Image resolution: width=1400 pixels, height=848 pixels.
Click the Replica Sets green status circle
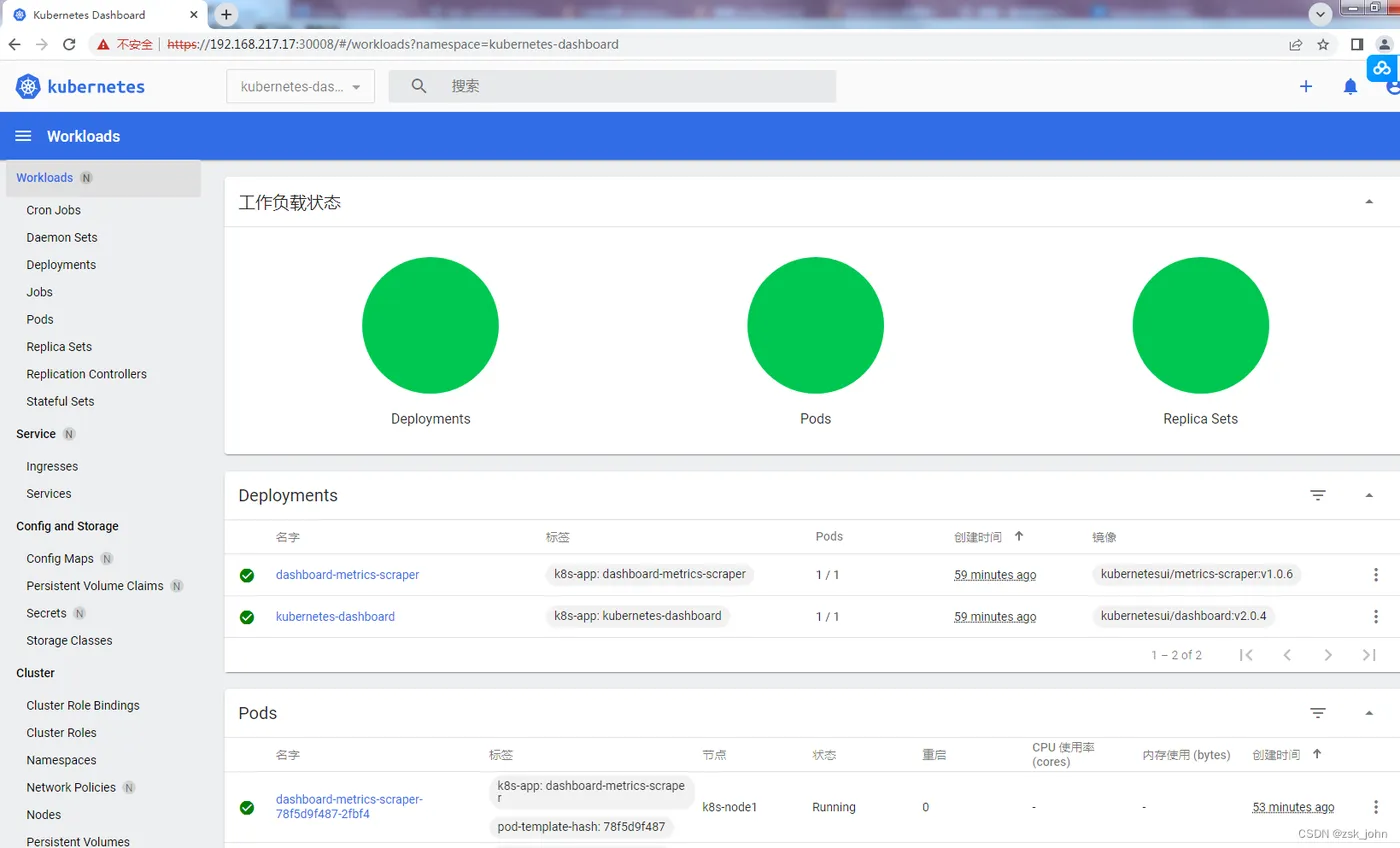1200,325
